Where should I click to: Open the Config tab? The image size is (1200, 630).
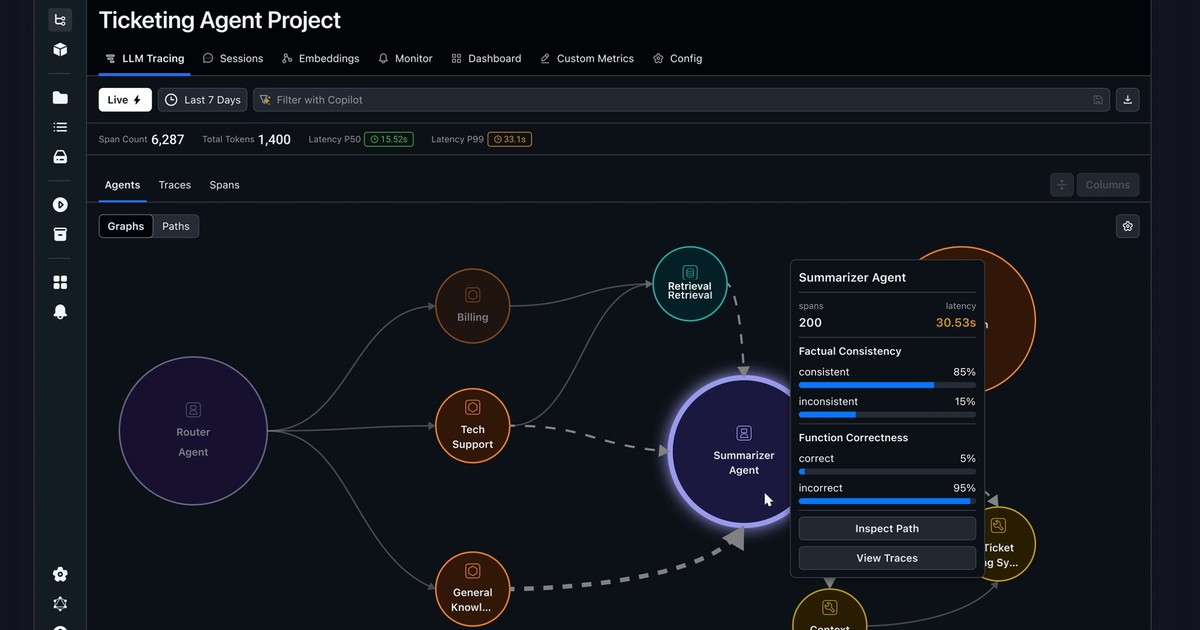[x=677, y=59]
